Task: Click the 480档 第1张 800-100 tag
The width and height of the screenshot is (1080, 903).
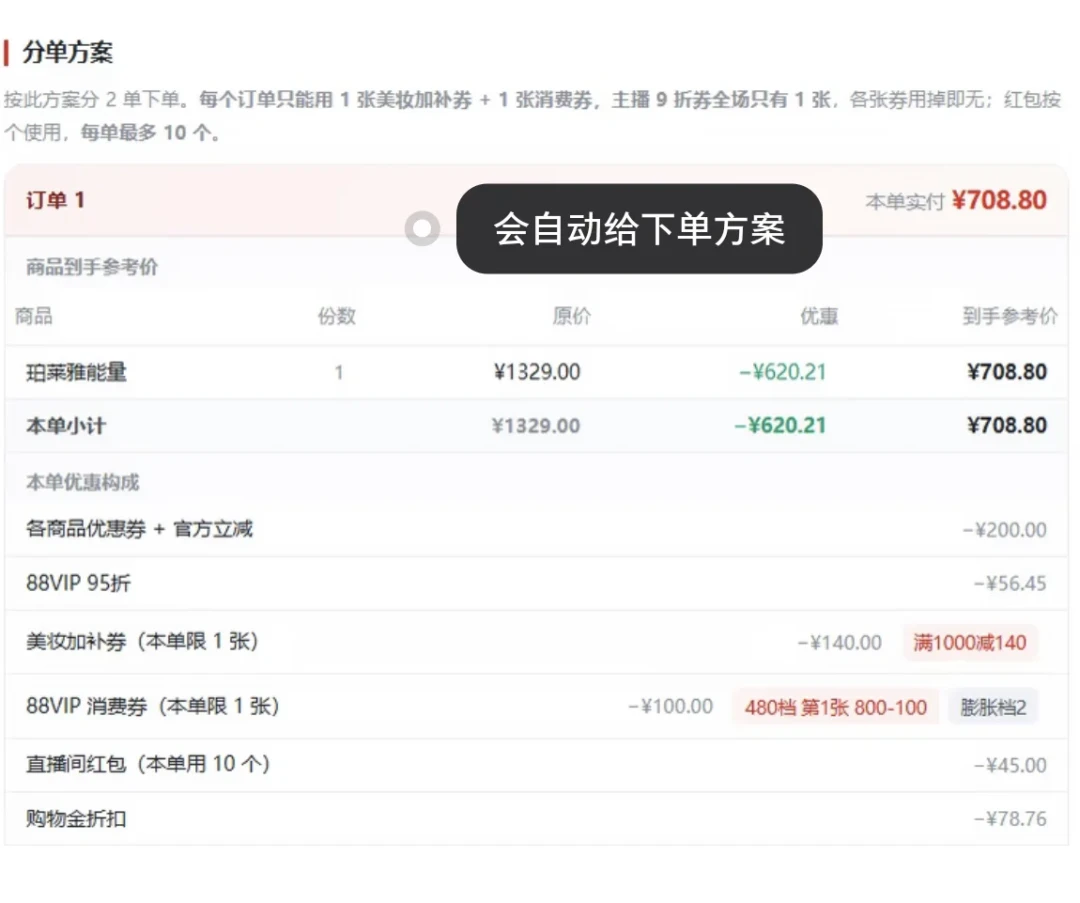Action: click(x=835, y=707)
